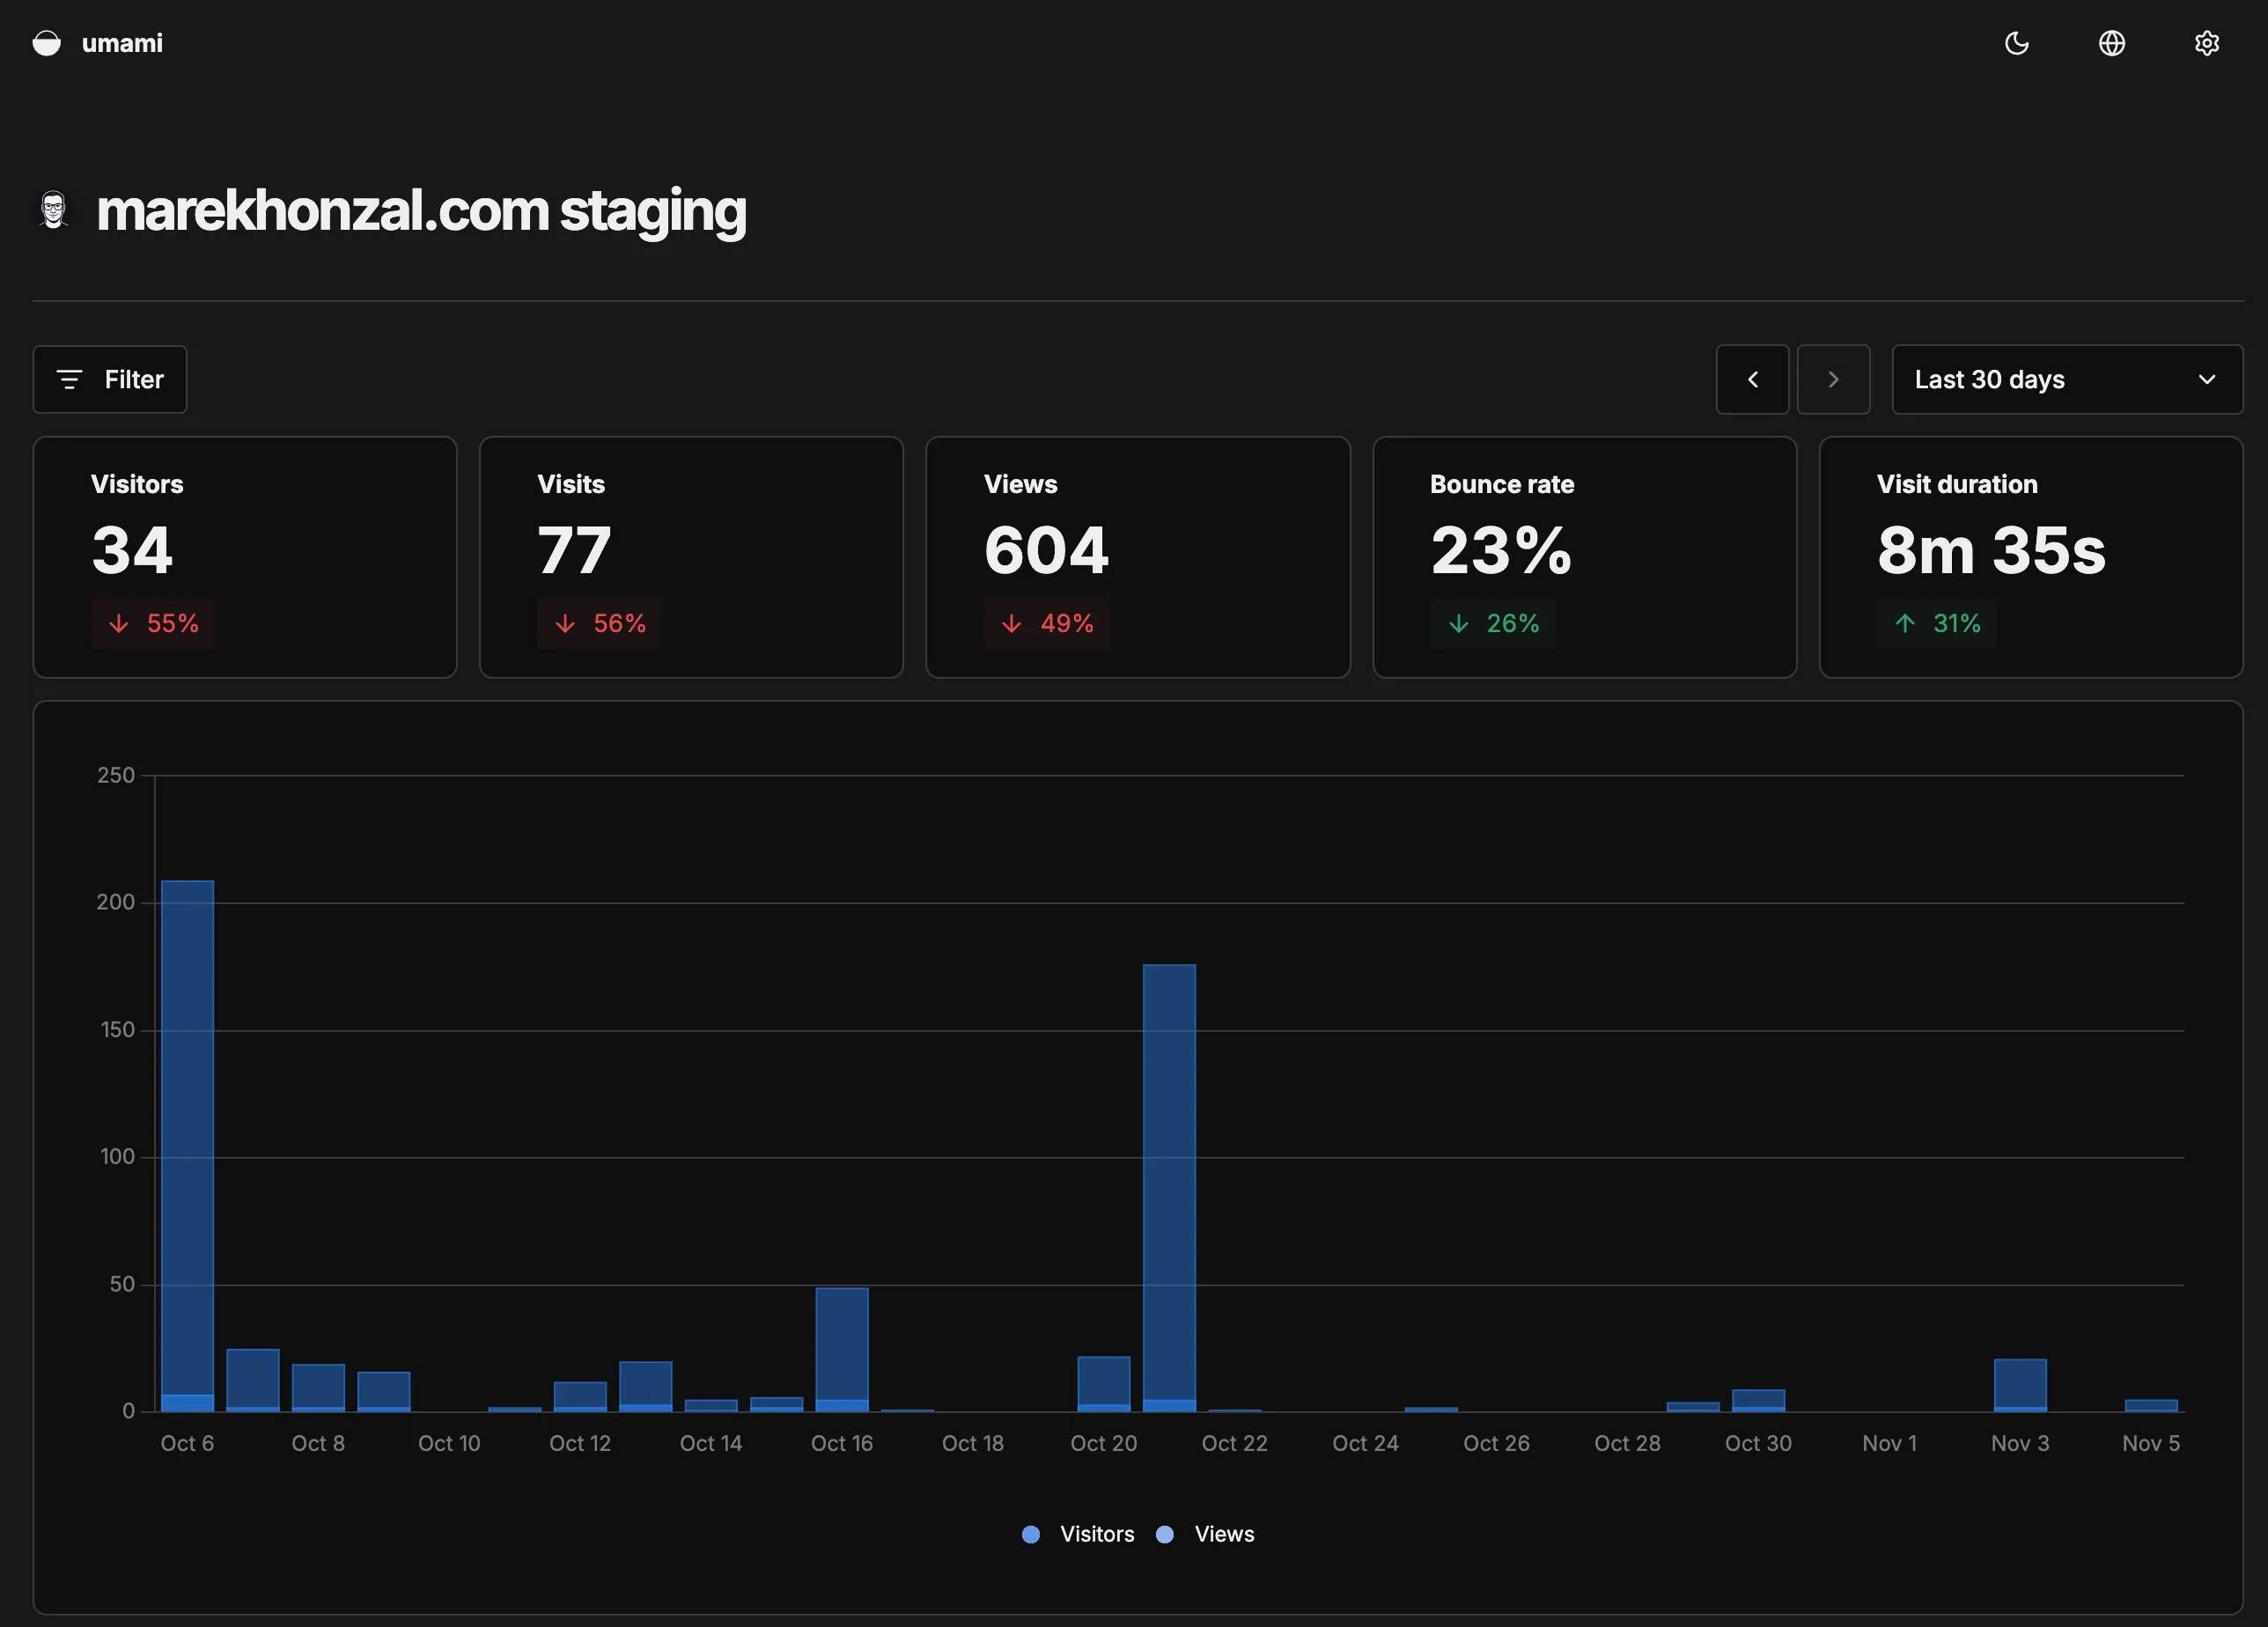The height and width of the screenshot is (1627, 2268).
Task: Navigate to next period with right arrow
Action: tap(1834, 379)
